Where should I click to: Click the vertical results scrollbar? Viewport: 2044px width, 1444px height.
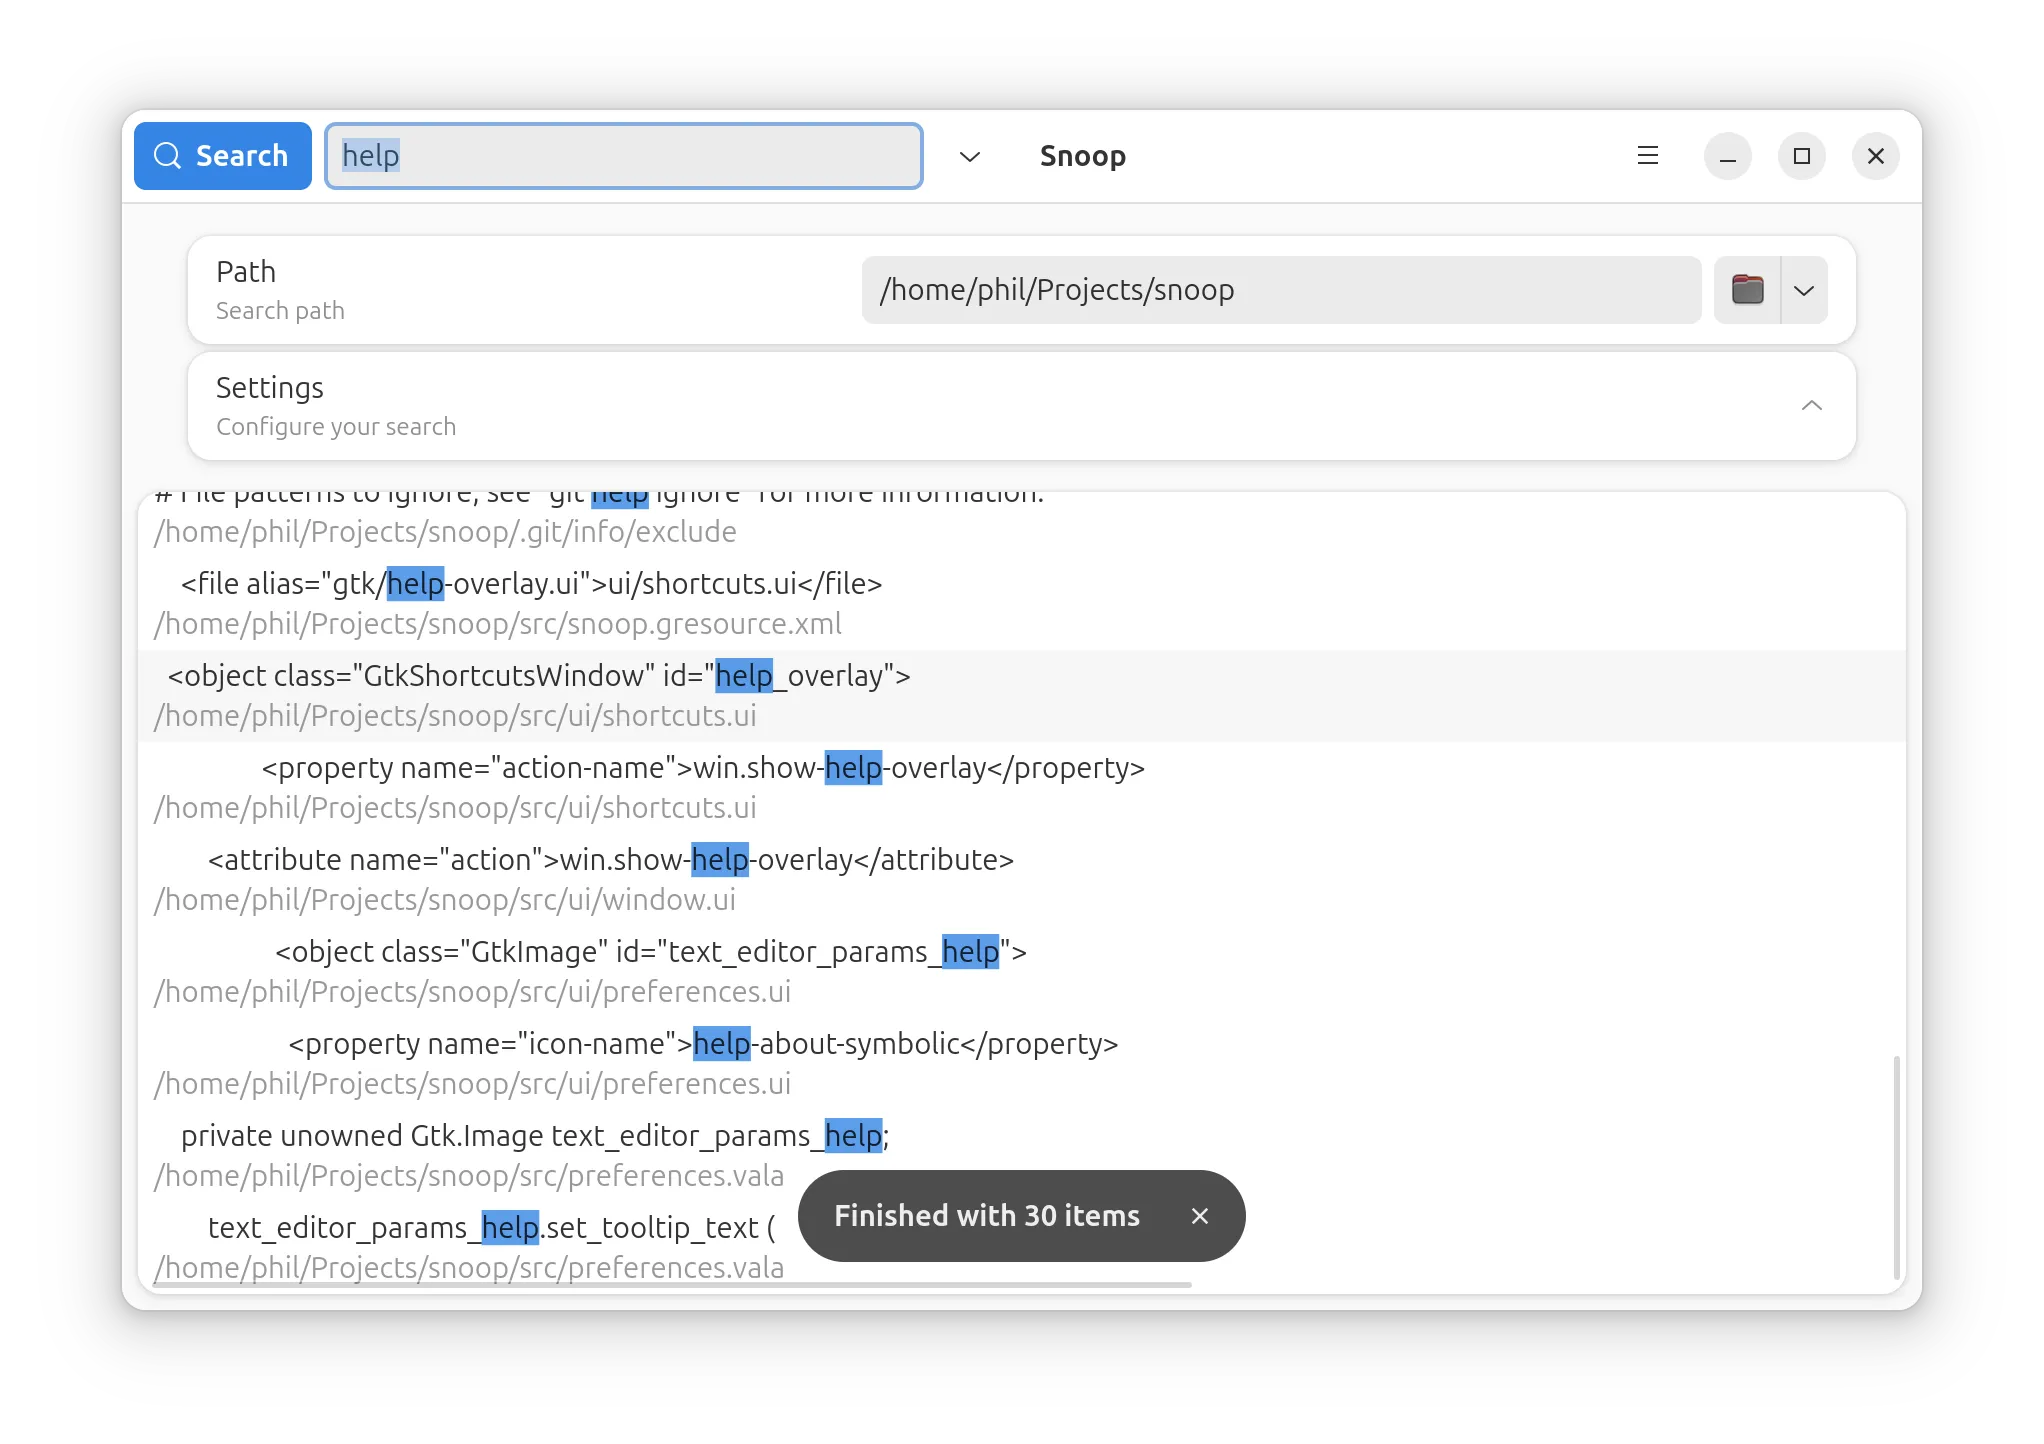[x=1896, y=1166]
